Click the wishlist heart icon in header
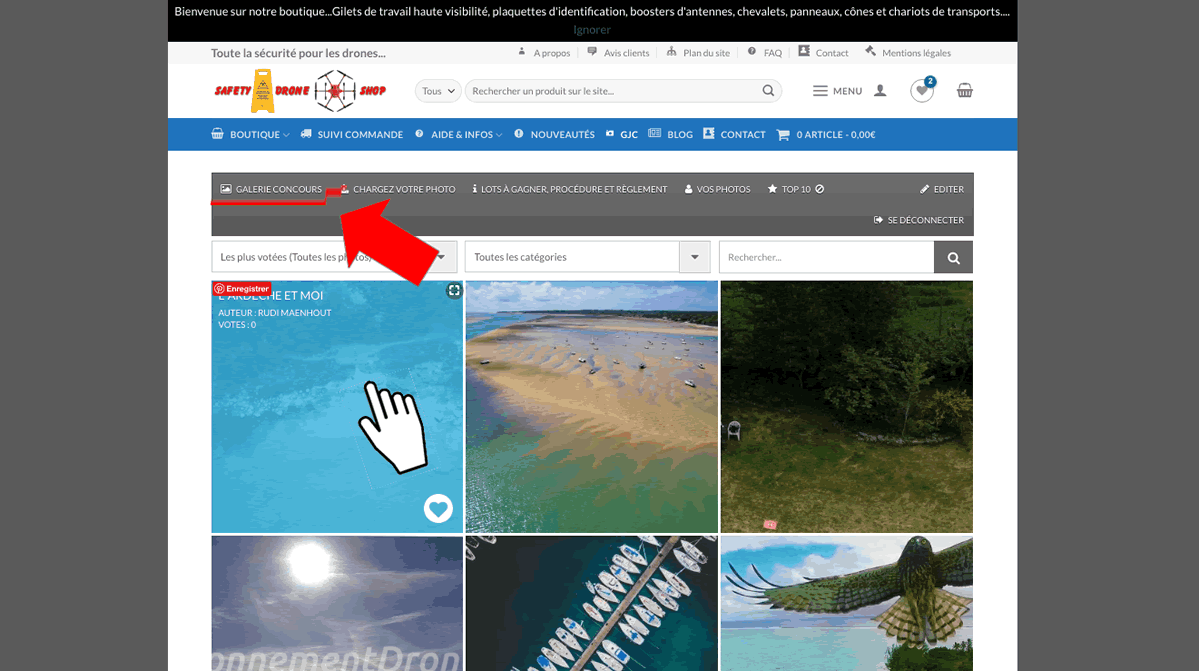Viewport: 1199px width, 671px height. point(921,91)
